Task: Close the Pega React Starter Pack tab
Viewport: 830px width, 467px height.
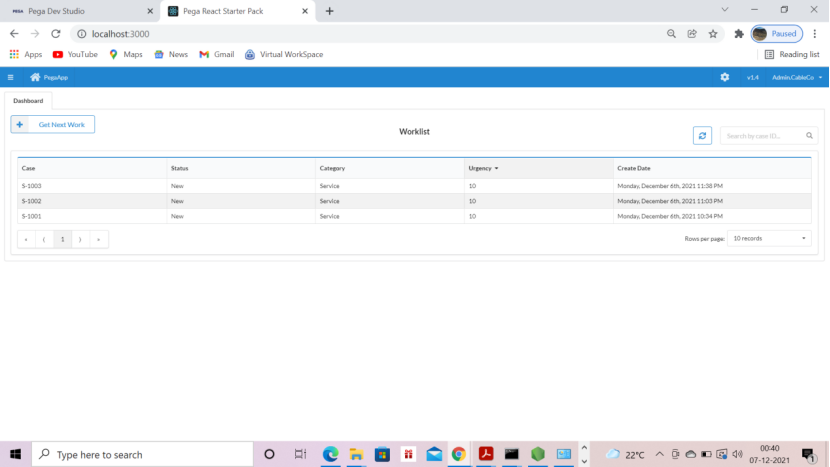Action: (x=305, y=11)
